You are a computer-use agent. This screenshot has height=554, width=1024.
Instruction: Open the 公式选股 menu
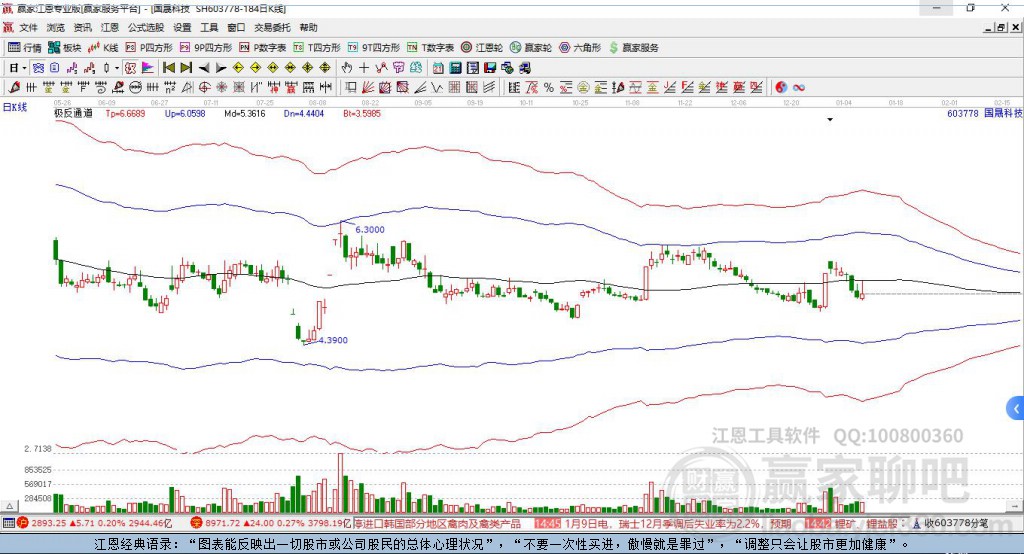(x=146, y=27)
